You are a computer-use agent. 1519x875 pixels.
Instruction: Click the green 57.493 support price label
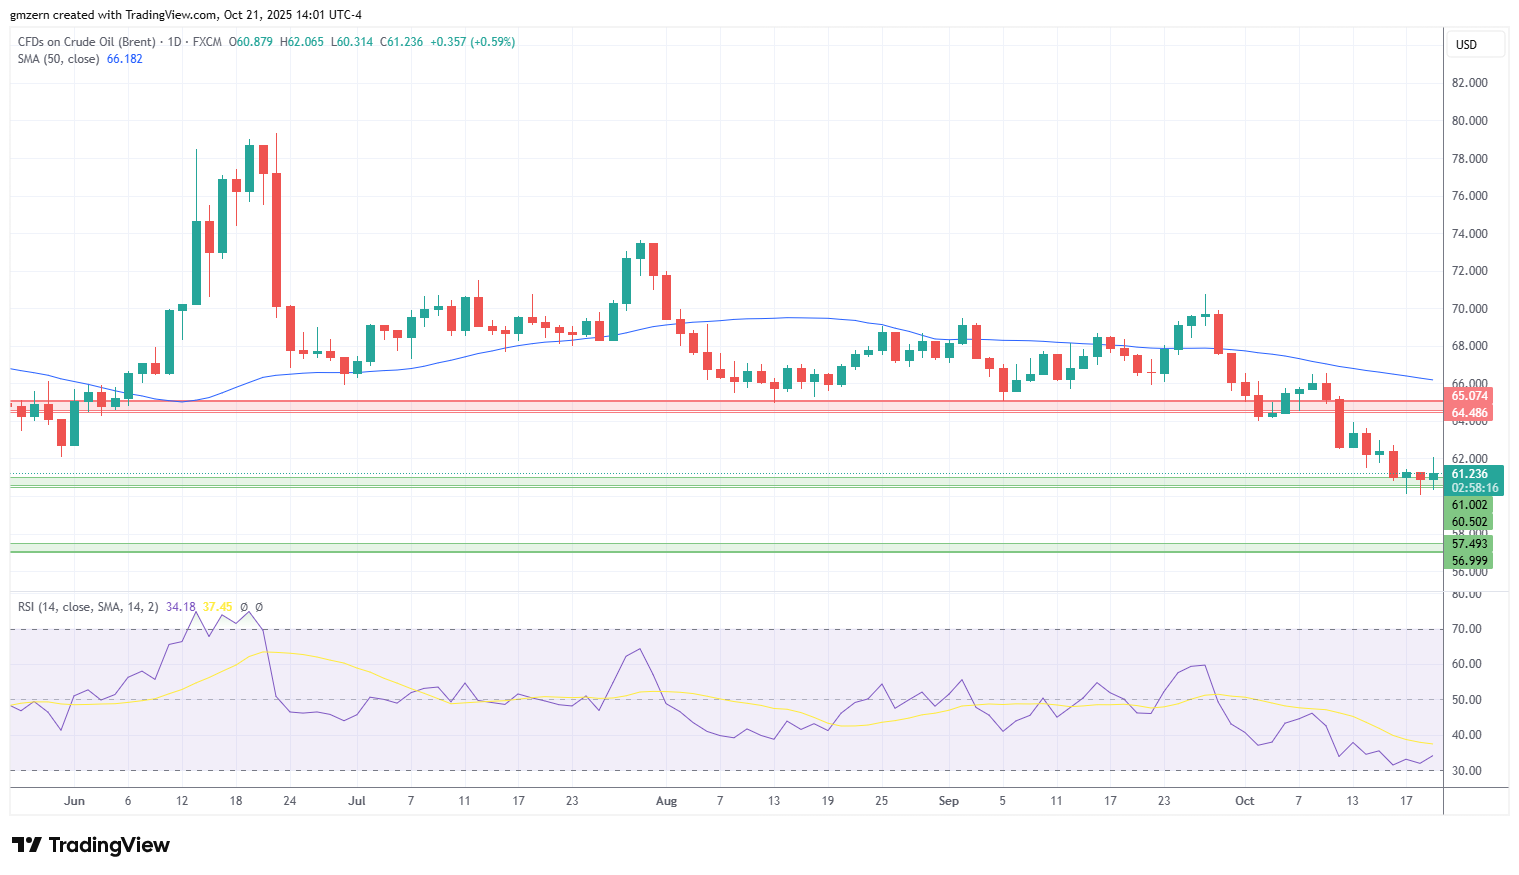coord(1469,544)
